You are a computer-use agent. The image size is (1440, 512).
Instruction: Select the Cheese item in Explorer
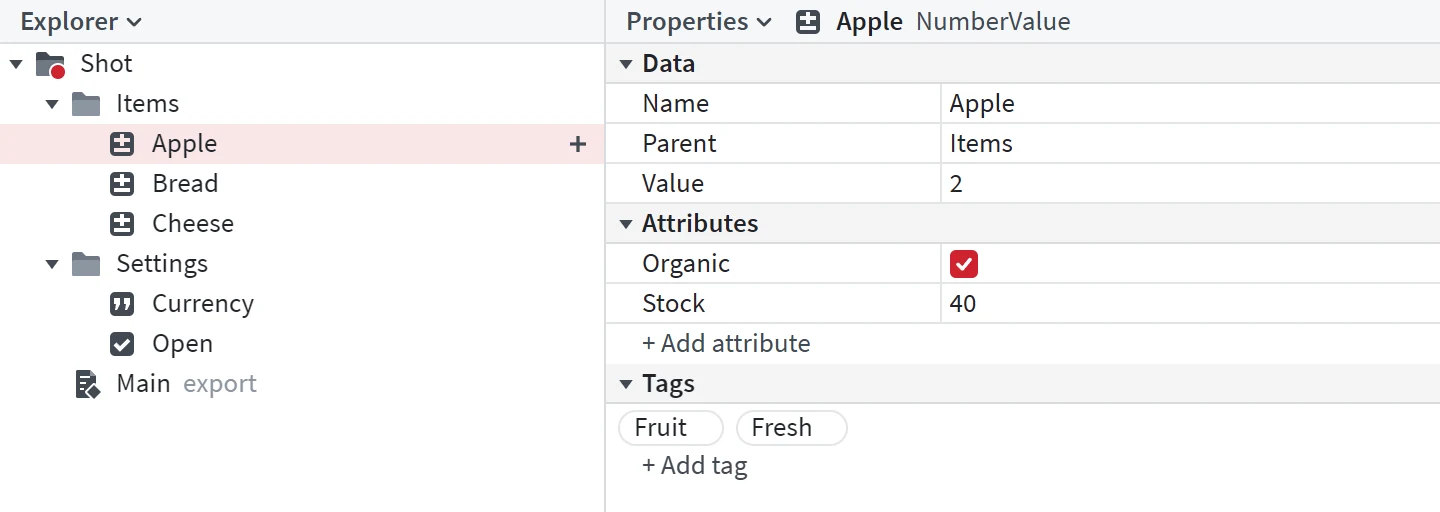[x=302, y=224]
